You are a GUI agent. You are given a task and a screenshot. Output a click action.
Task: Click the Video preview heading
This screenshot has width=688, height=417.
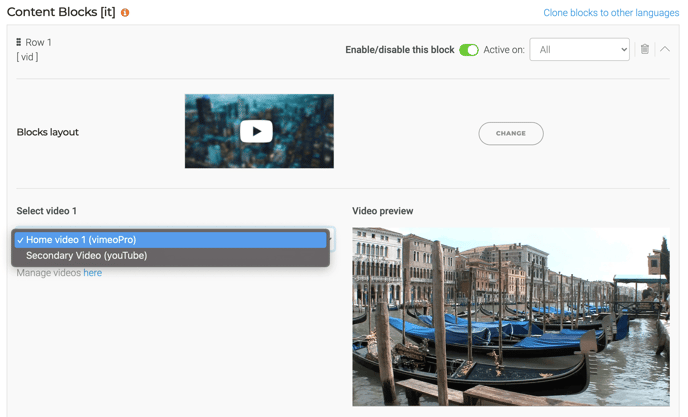tap(383, 211)
